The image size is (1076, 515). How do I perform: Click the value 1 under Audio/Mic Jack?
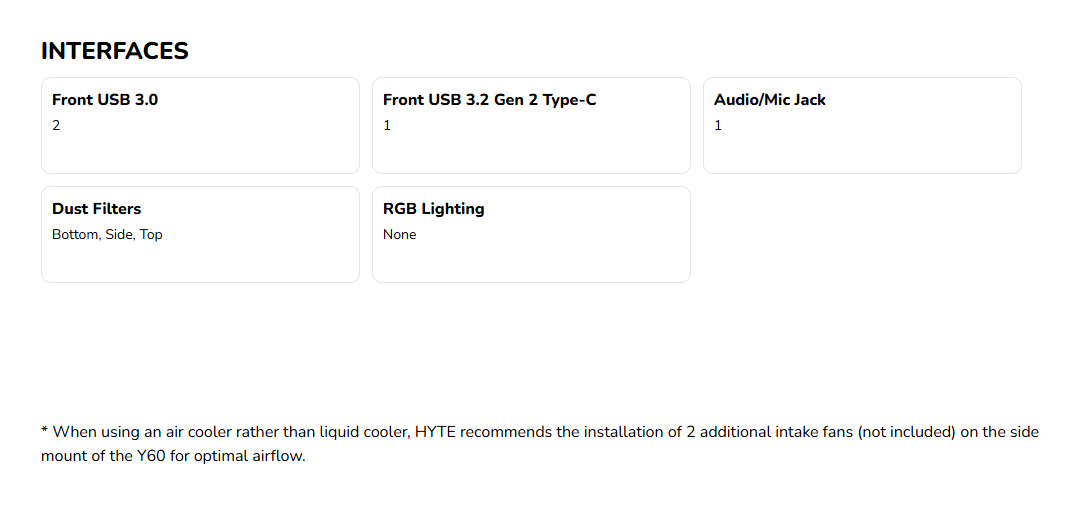pos(718,126)
